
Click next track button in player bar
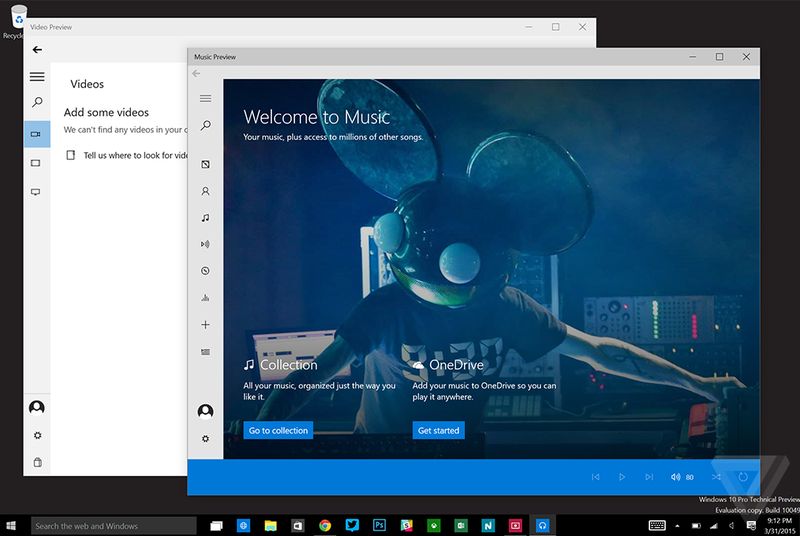649,477
